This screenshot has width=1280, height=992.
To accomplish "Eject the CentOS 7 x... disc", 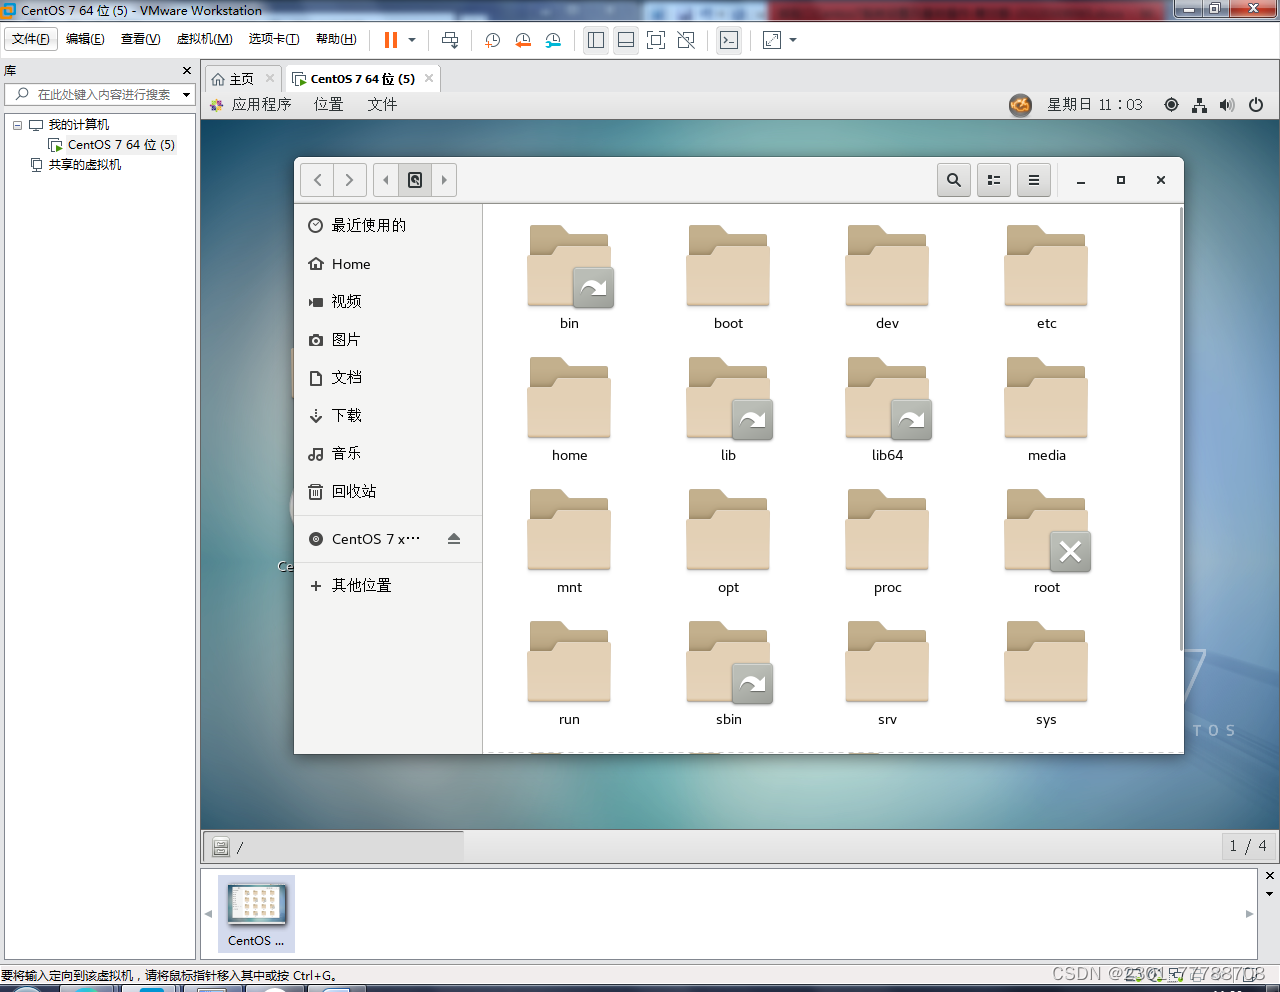I will tap(454, 538).
